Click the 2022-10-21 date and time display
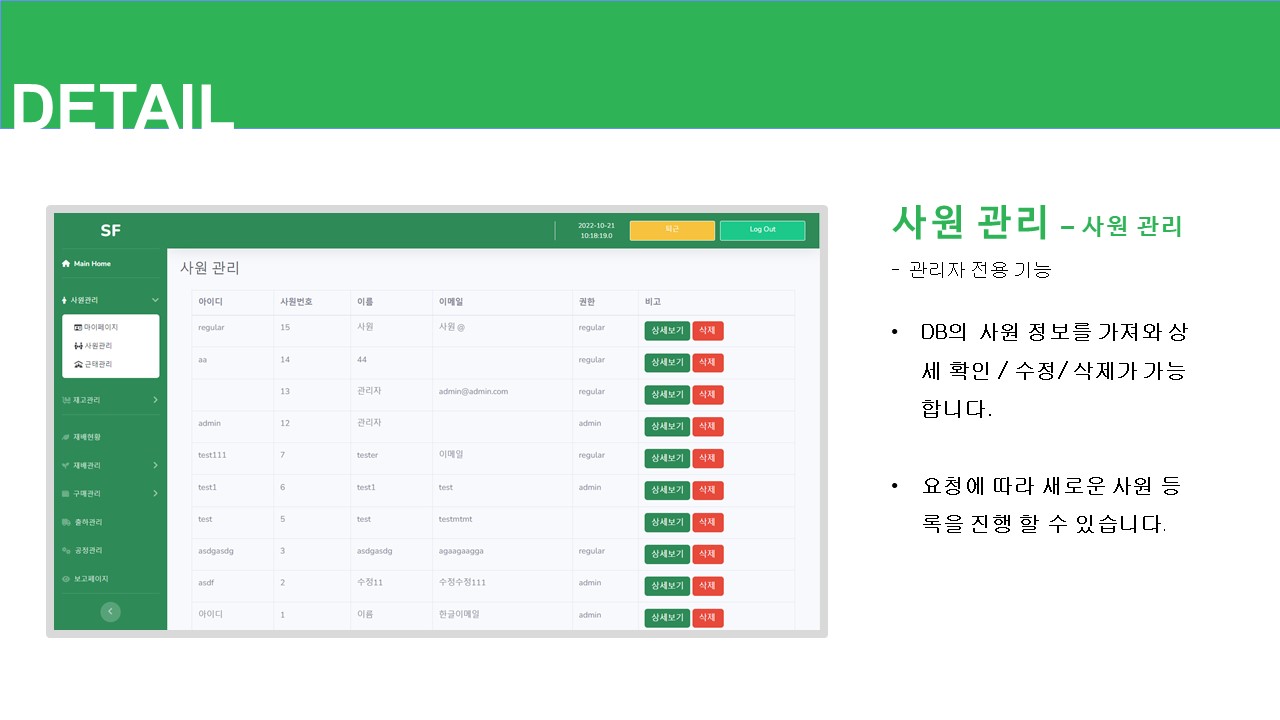Screen dimensions: 1280x720 [x=596, y=231]
